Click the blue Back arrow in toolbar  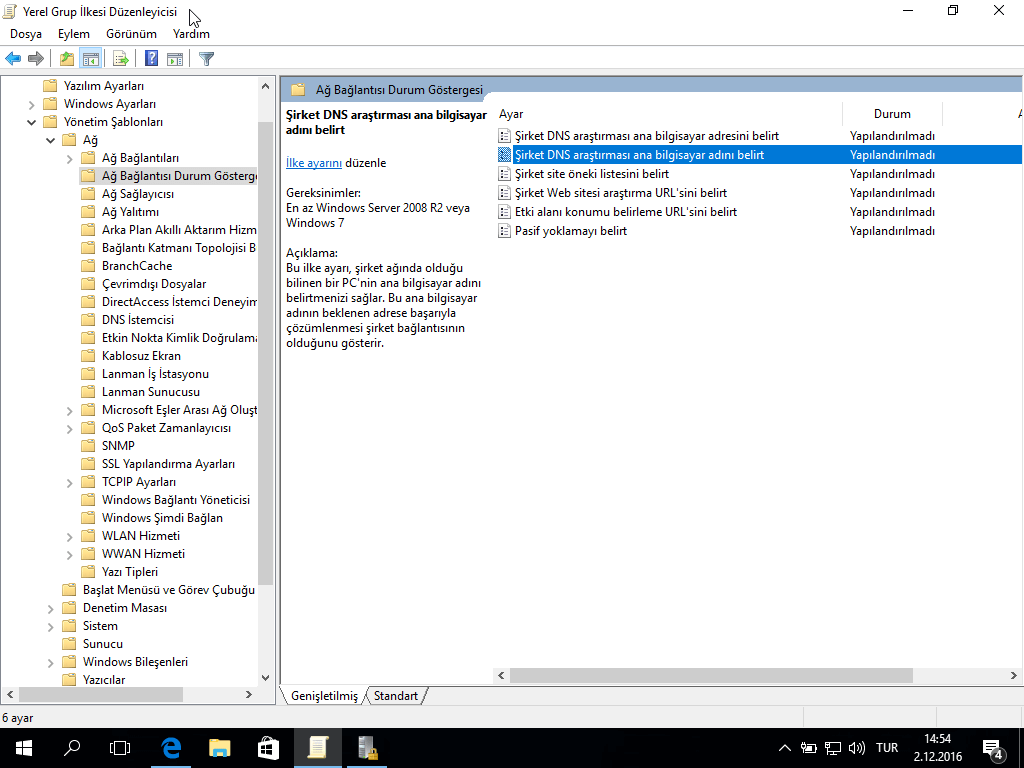click(x=13, y=59)
